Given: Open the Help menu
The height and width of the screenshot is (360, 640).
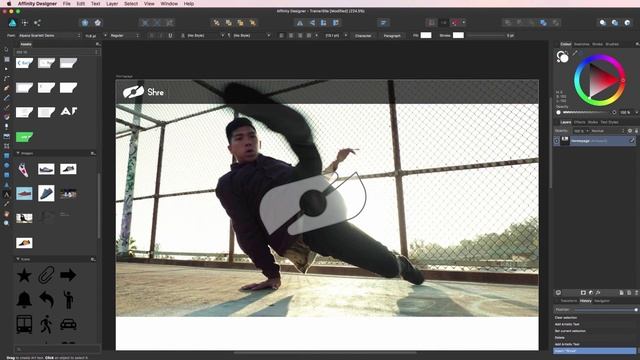Looking at the screenshot, I should click(x=189, y=4).
